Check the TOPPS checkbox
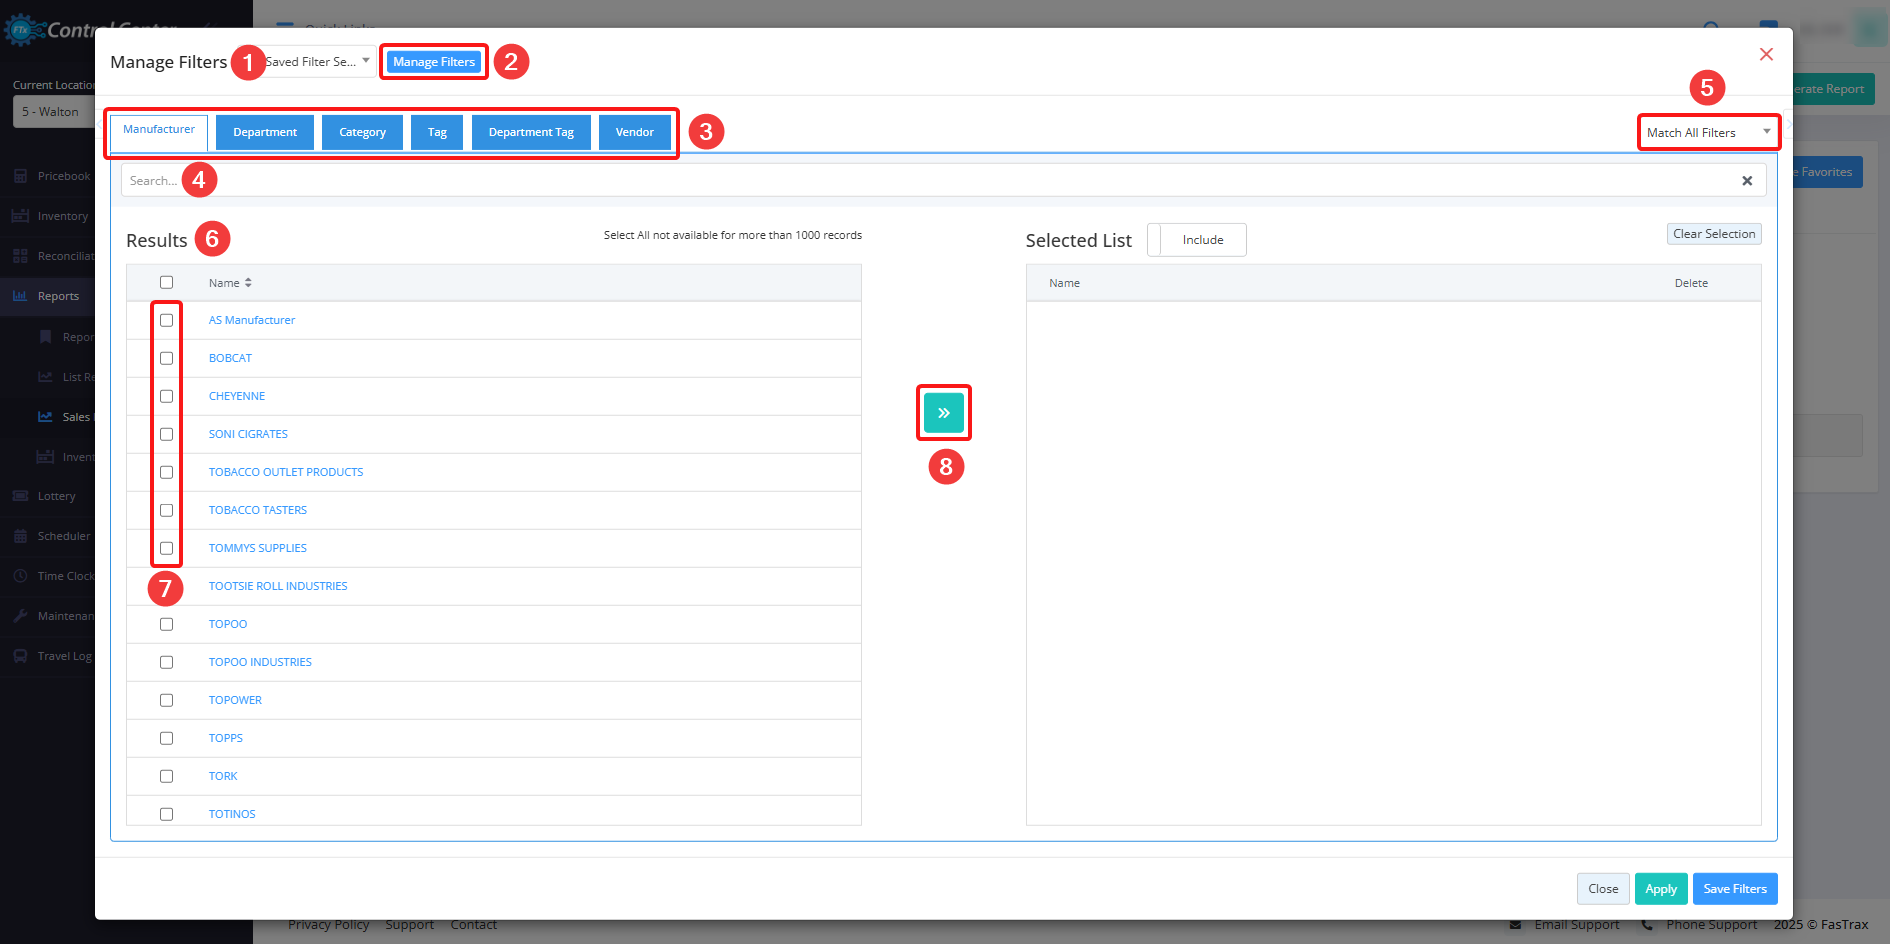Screen dimensions: 1890x944 tap(167, 739)
